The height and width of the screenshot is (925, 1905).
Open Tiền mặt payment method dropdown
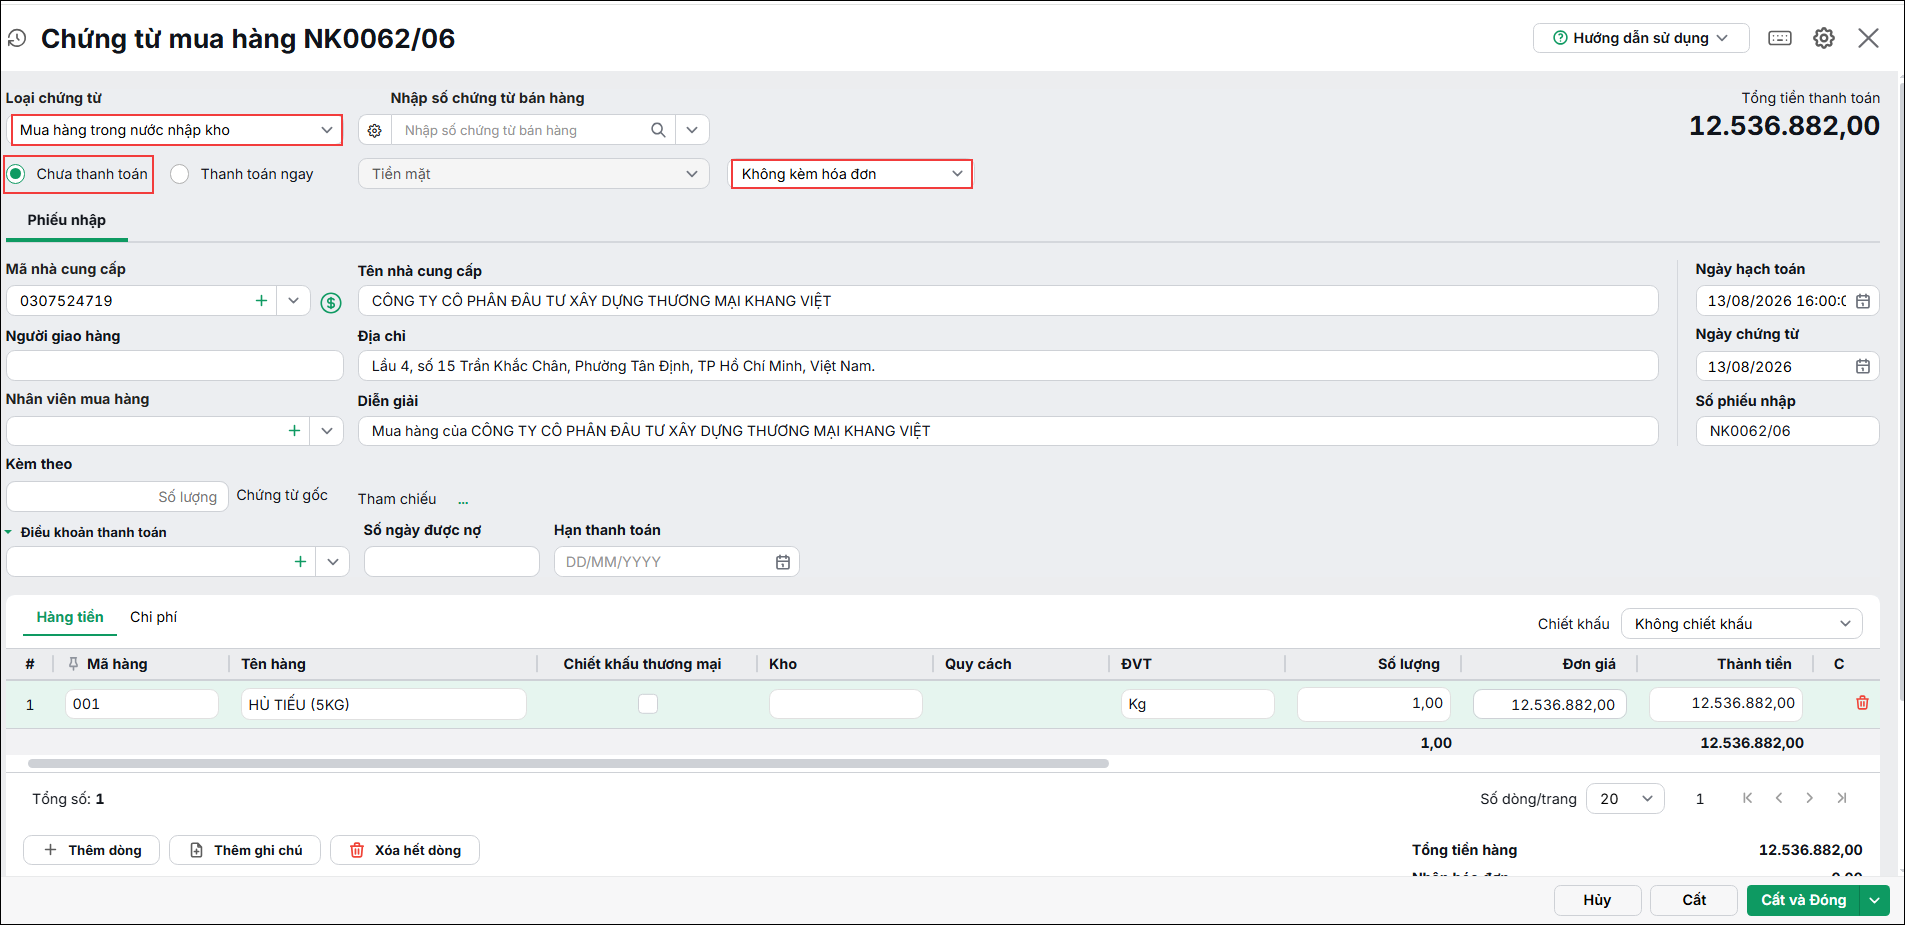pyautogui.click(x=534, y=174)
